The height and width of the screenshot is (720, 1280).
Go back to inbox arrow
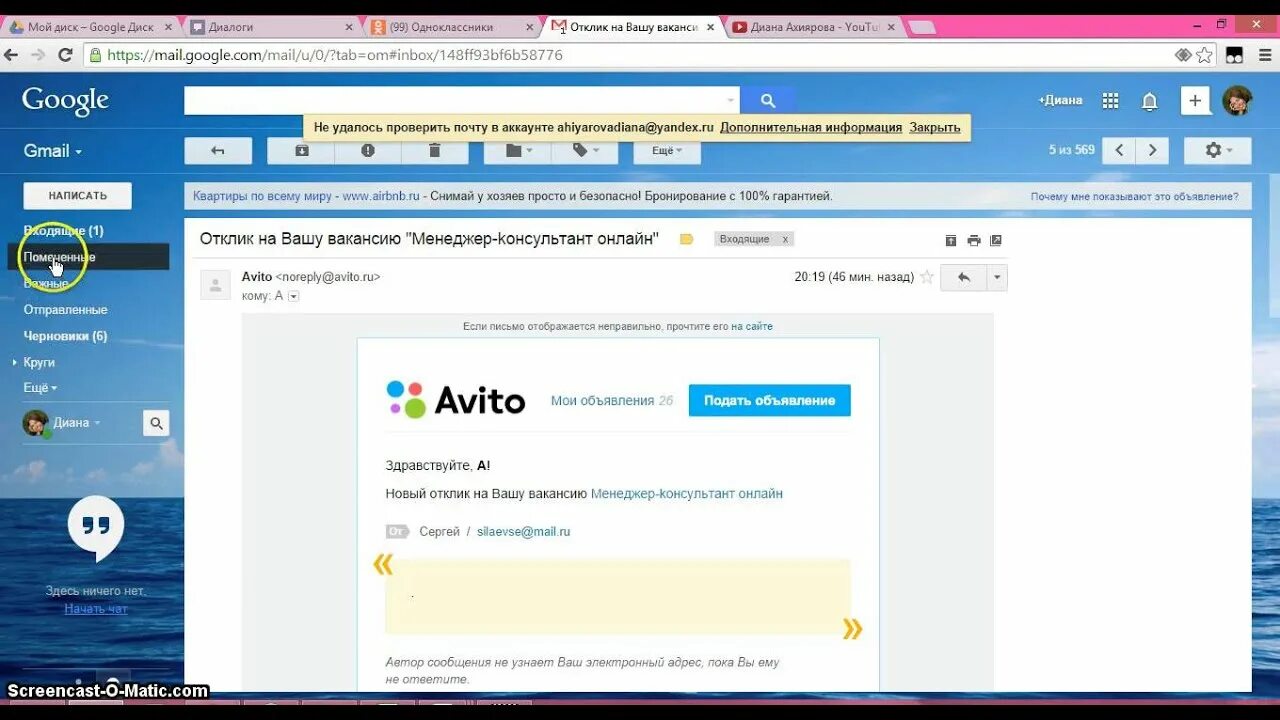[217, 150]
